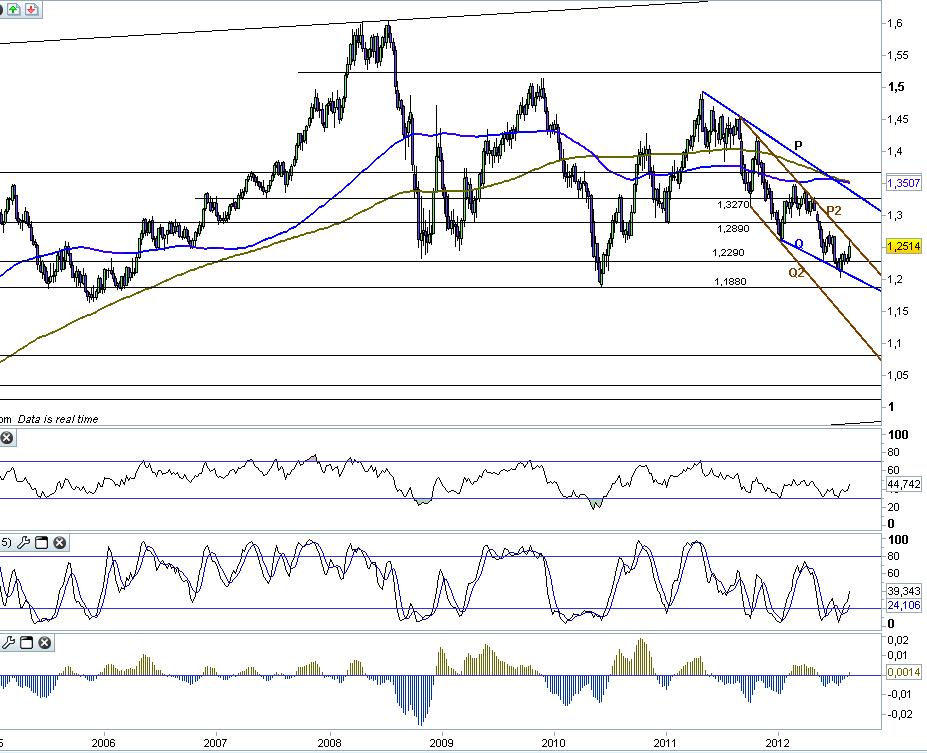Click the green up-arrow icon on price chart
The width and height of the screenshot is (927, 753).
click(x=15, y=9)
